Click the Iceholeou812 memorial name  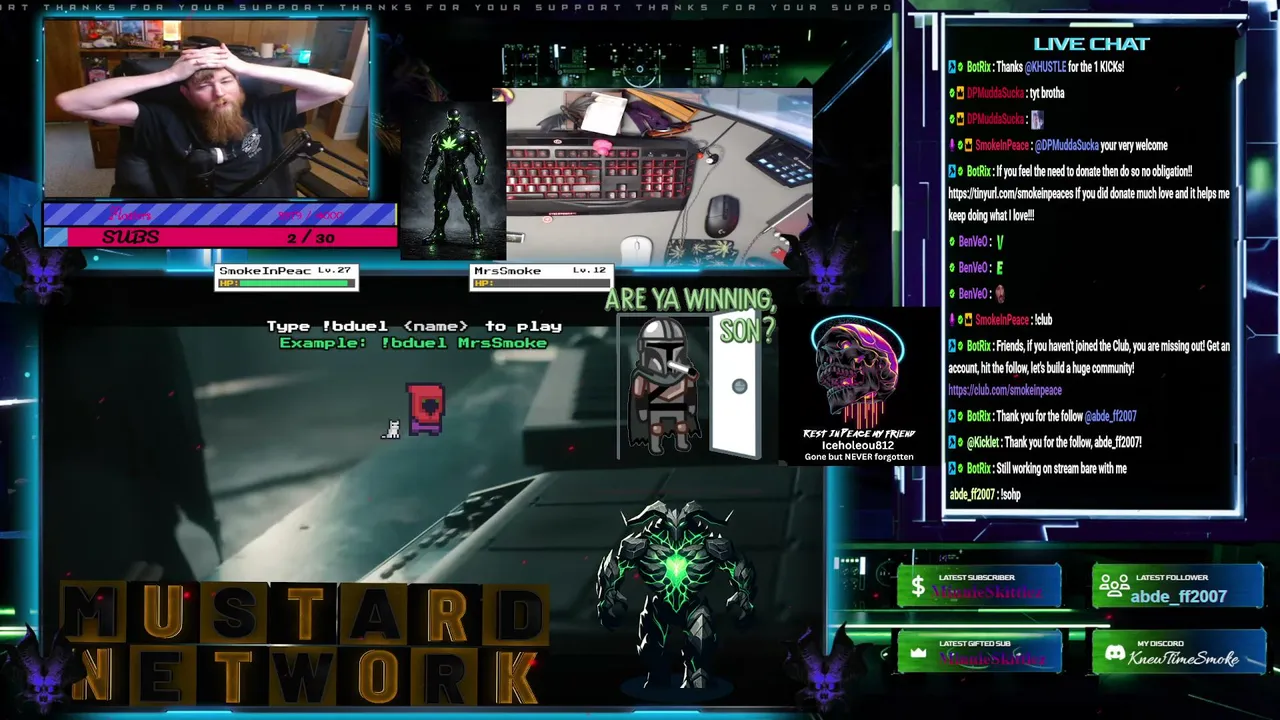pyautogui.click(x=857, y=445)
